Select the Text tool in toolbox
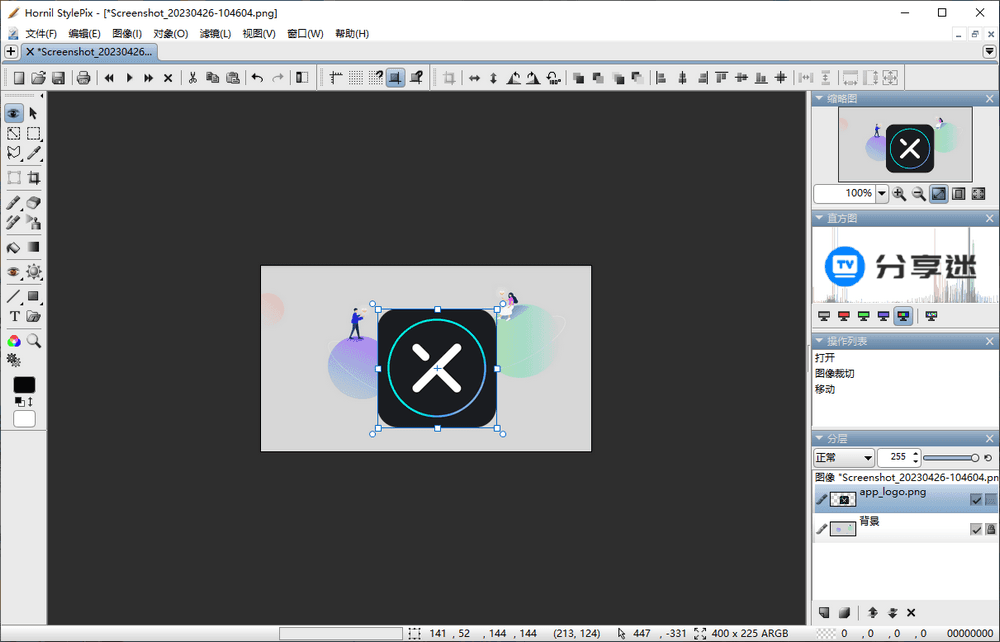The width and height of the screenshot is (1000, 642). point(14,316)
